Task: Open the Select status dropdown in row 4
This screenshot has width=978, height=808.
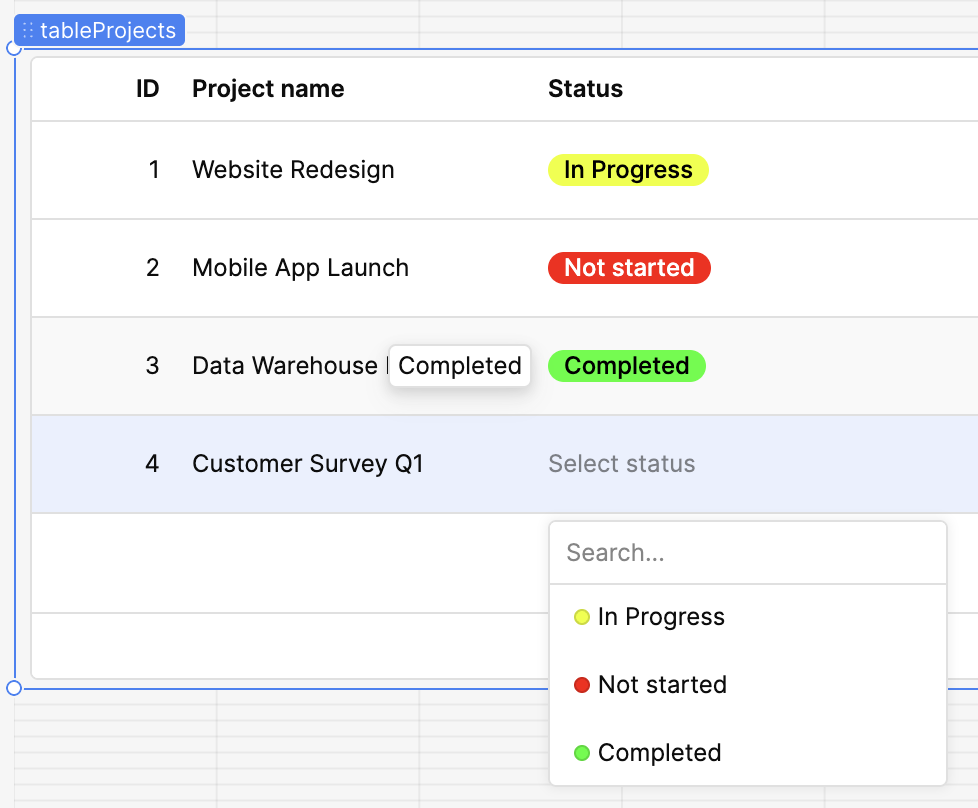Action: click(621, 464)
